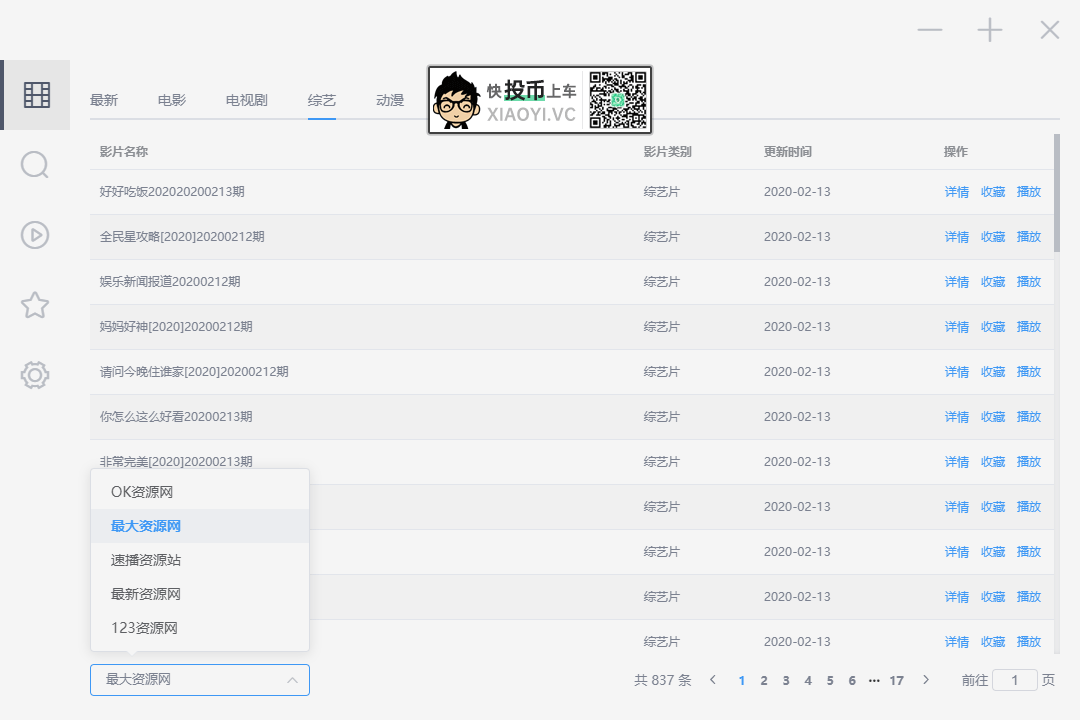The image size is (1080, 720).
Task: Switch to the 电视剧 tab
Action: (247, 101)
